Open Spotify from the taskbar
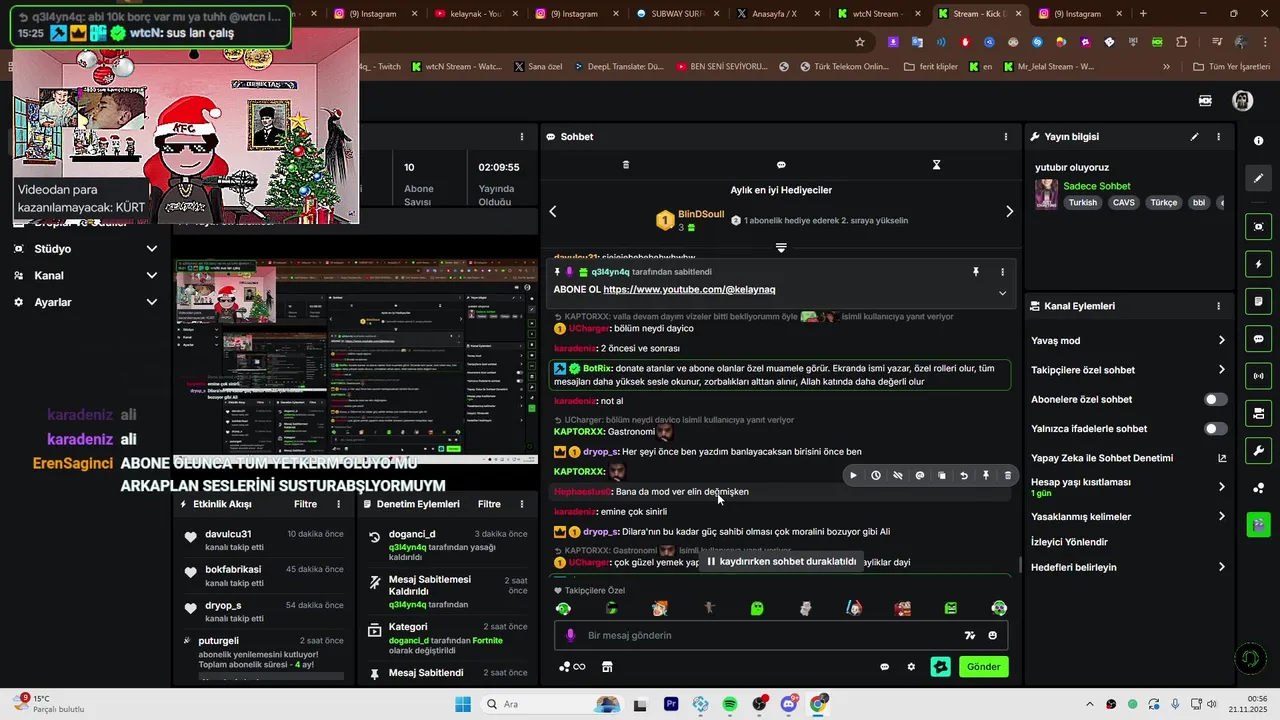1280x720 pixels. tap(729, 704)
